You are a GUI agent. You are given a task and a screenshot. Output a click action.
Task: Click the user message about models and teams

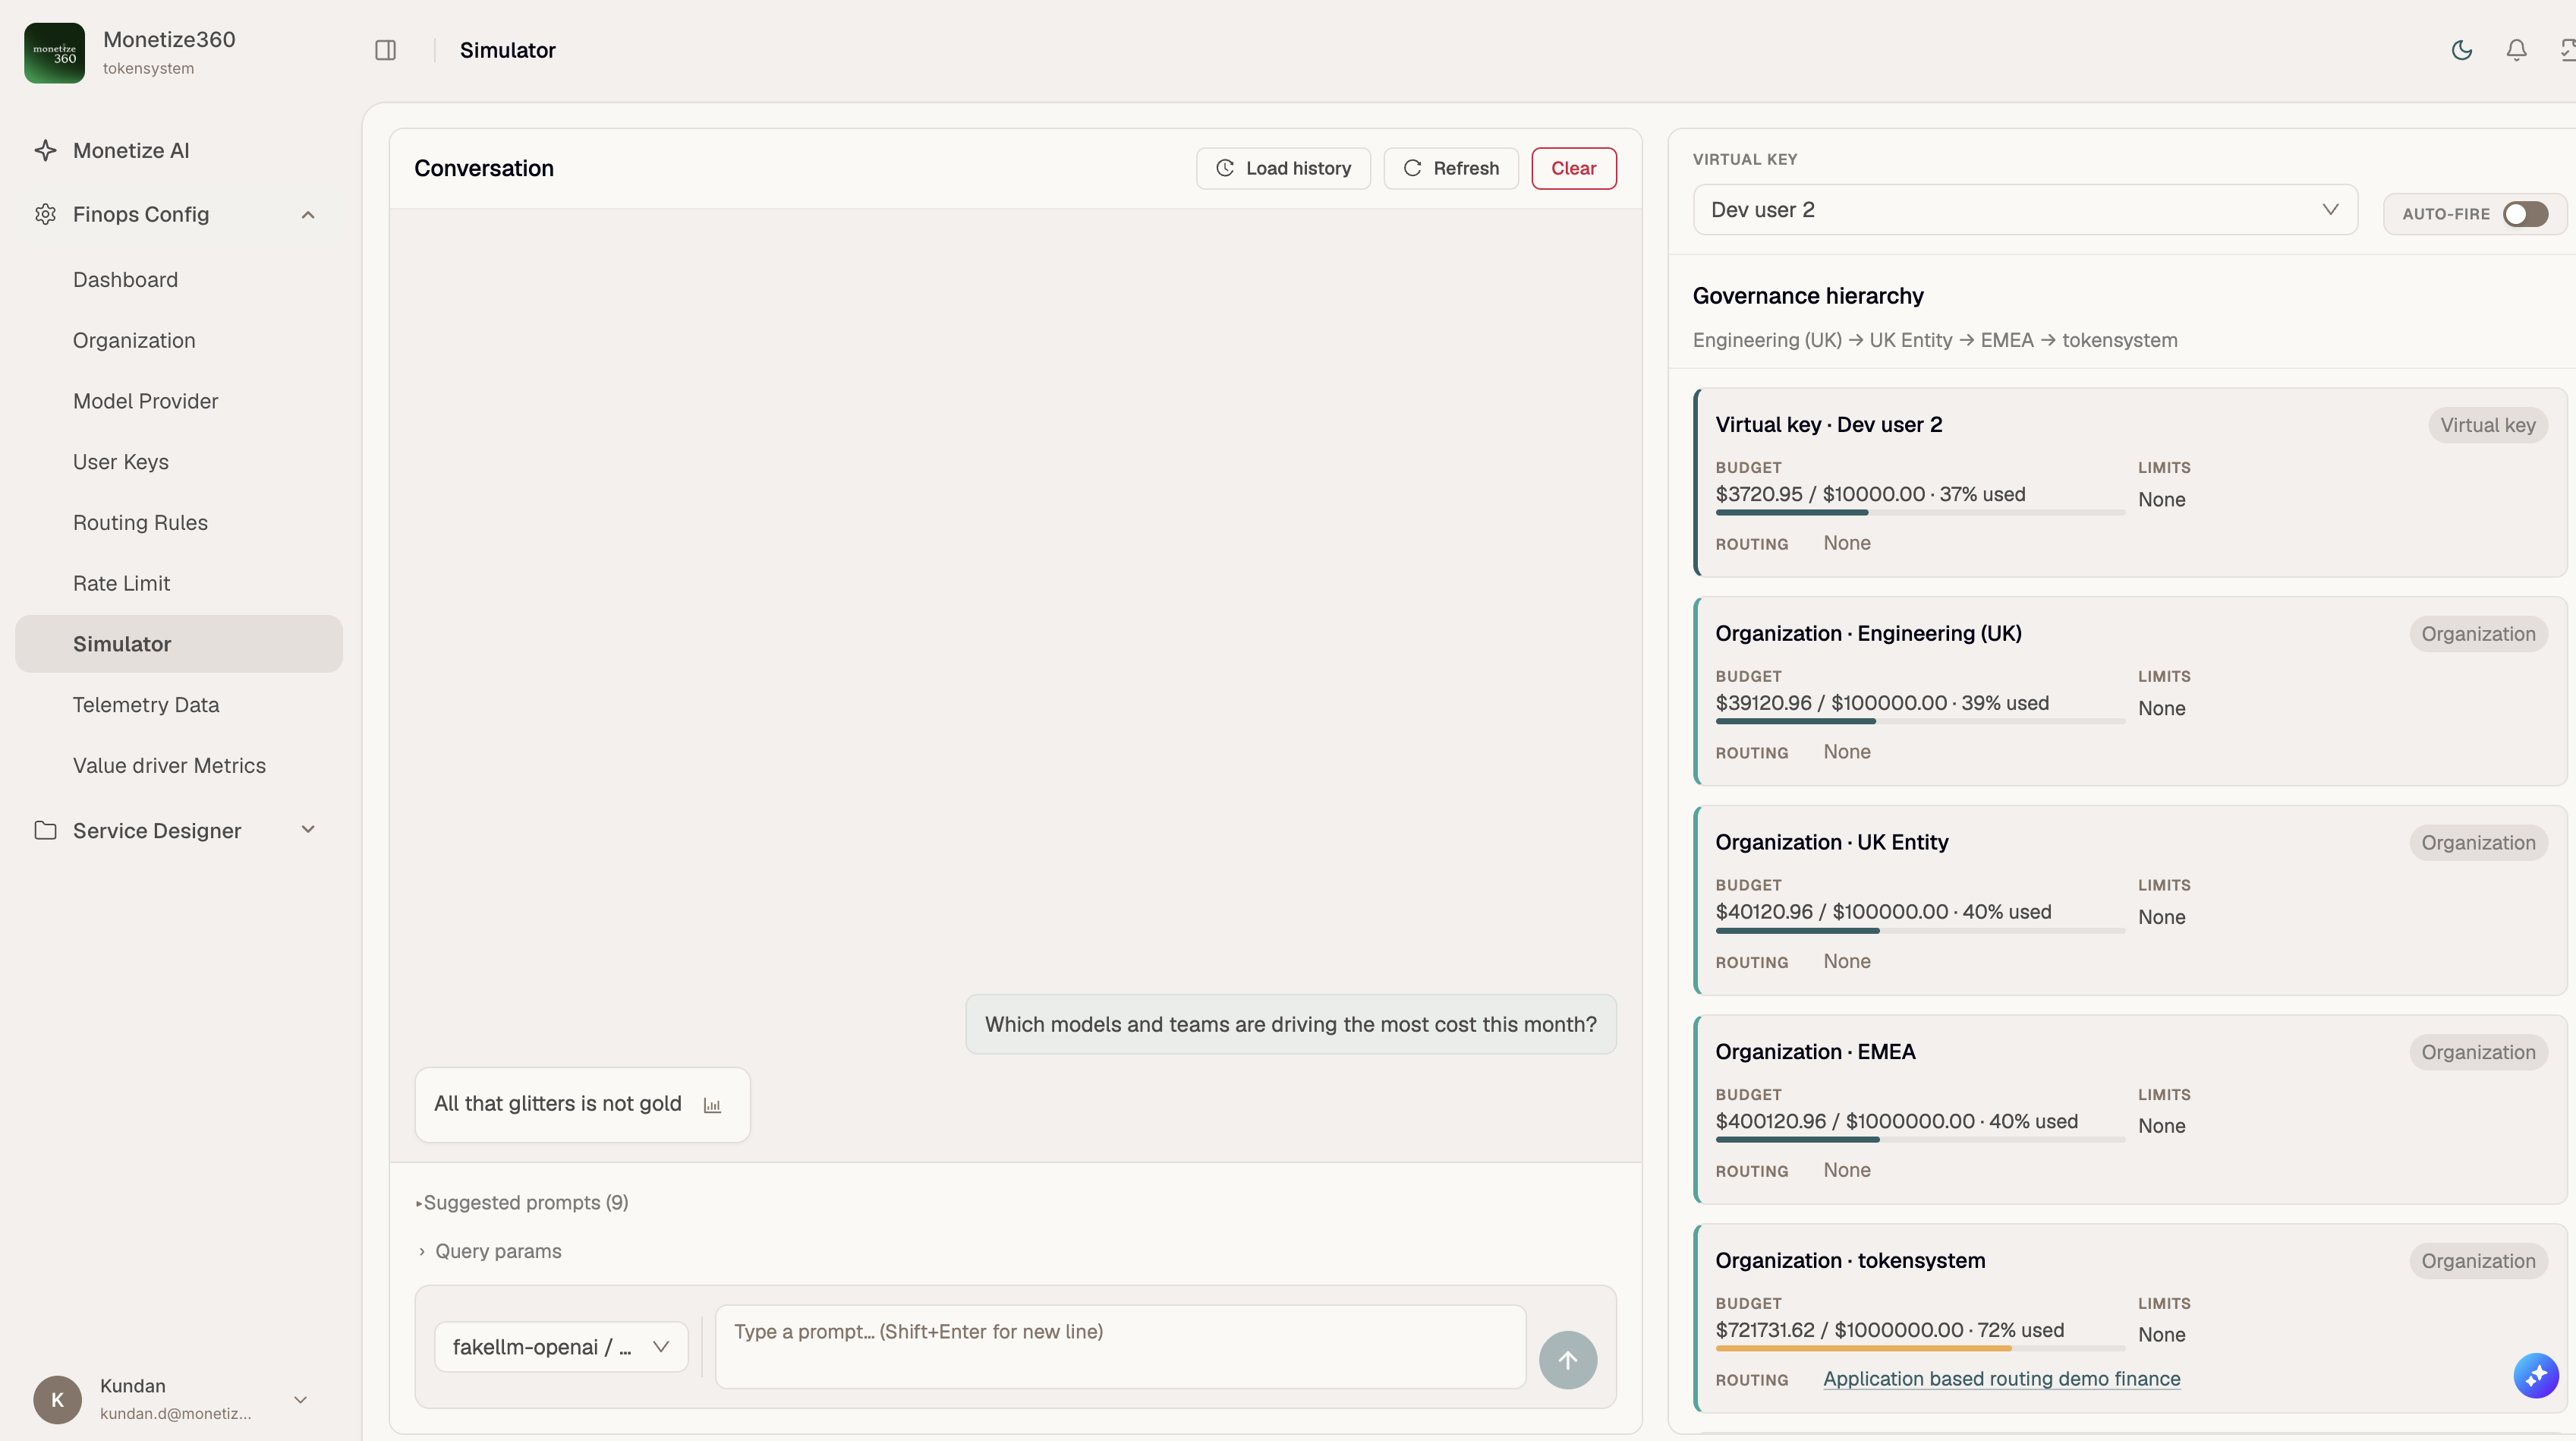(1290, 1024)
